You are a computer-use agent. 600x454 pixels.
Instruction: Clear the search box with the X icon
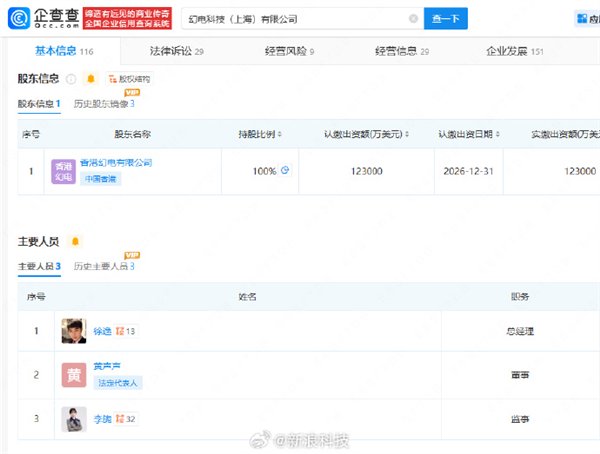(x=413, y=18)
